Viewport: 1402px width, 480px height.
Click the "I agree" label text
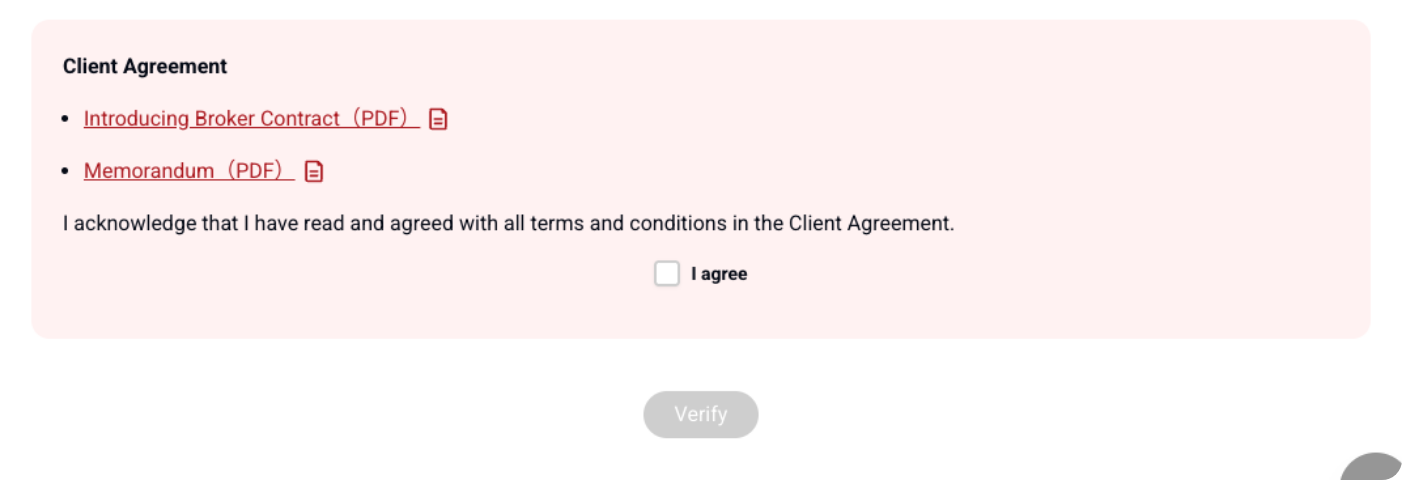click(x=719, y=274)
